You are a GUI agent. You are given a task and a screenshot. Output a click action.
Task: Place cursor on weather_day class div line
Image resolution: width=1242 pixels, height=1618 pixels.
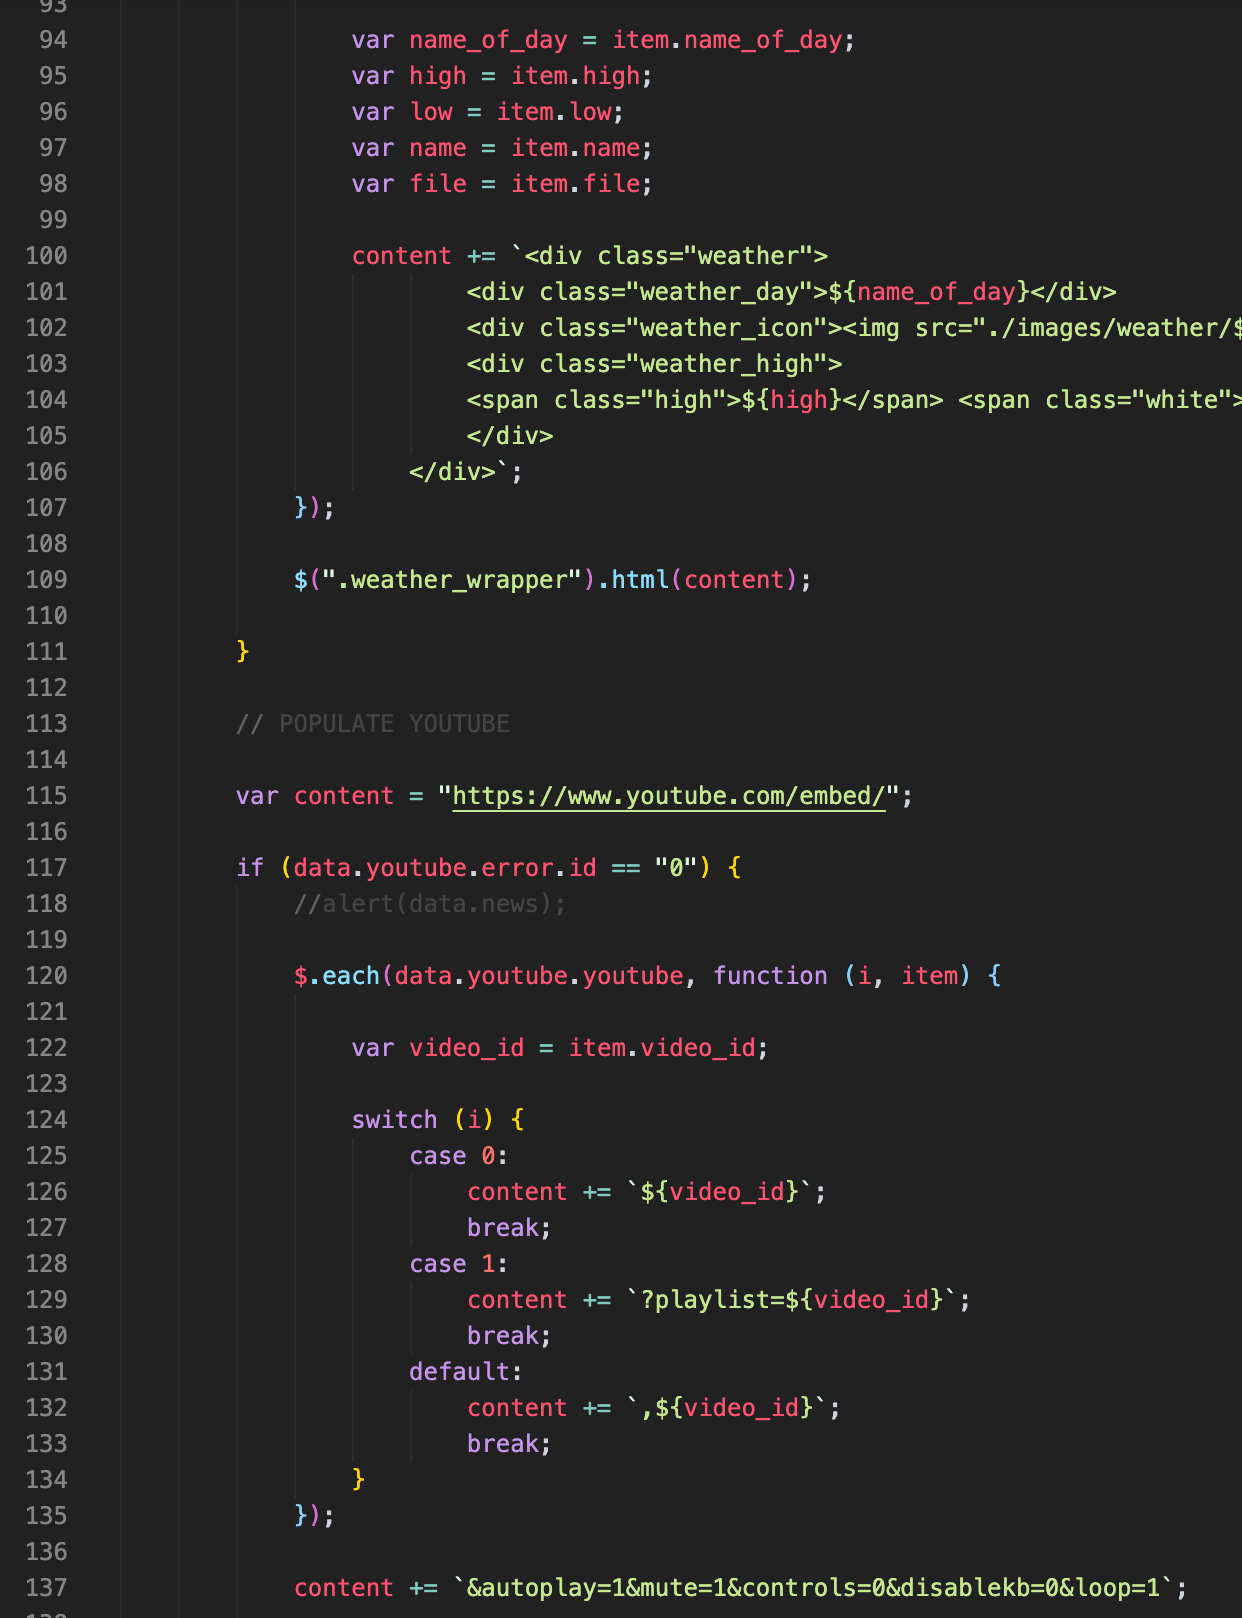click(x=790, y=292)
